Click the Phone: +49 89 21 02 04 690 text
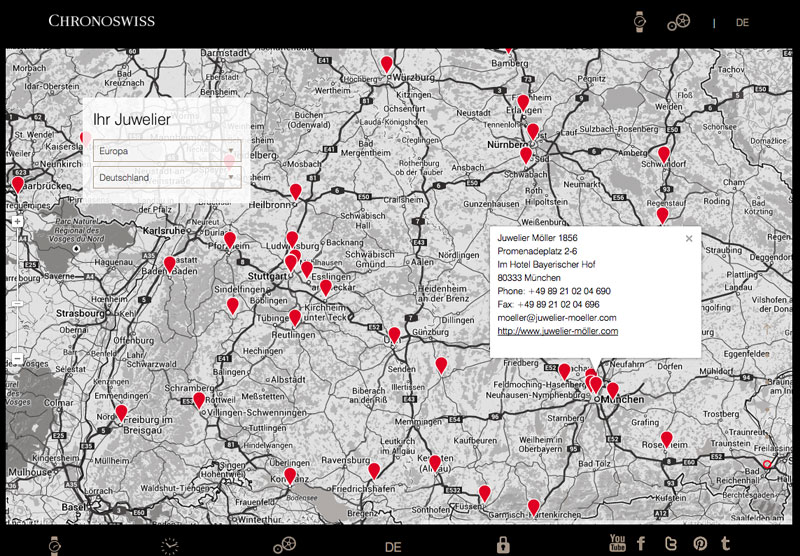800x556 pixels. point(554,291)
